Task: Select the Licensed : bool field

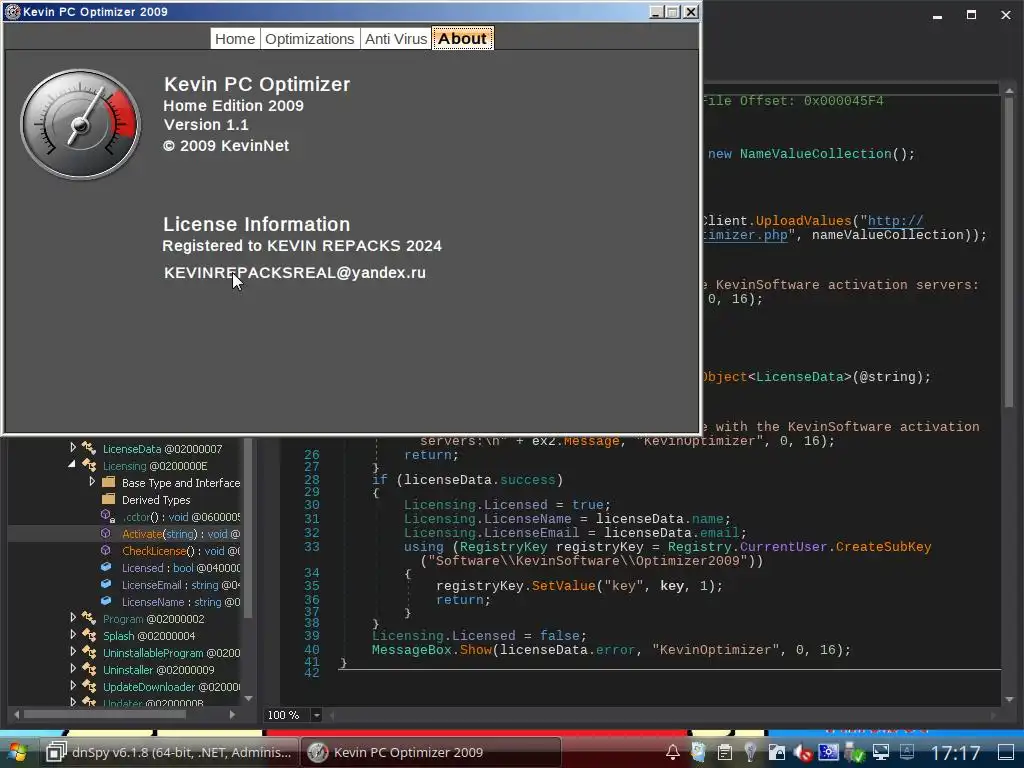Action: [x=180, y=568]
